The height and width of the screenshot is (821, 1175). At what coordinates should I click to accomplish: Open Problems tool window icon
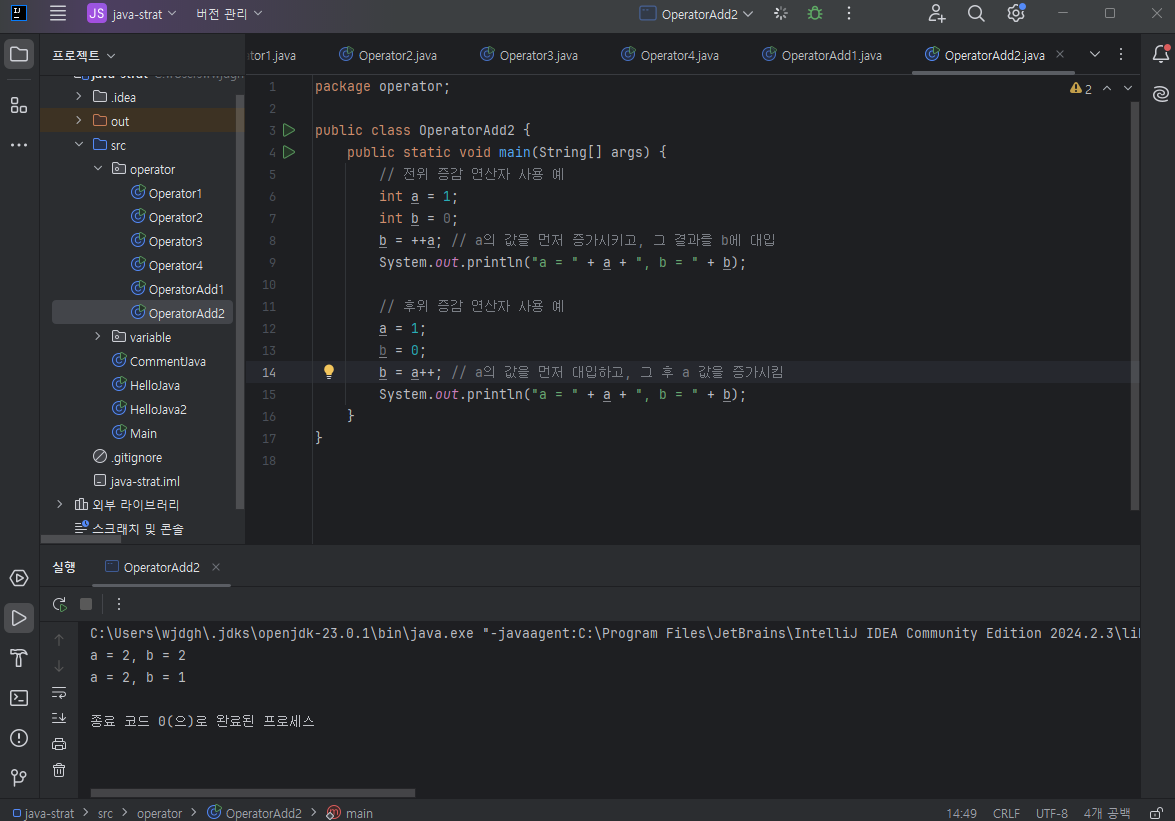pos(19,738)
